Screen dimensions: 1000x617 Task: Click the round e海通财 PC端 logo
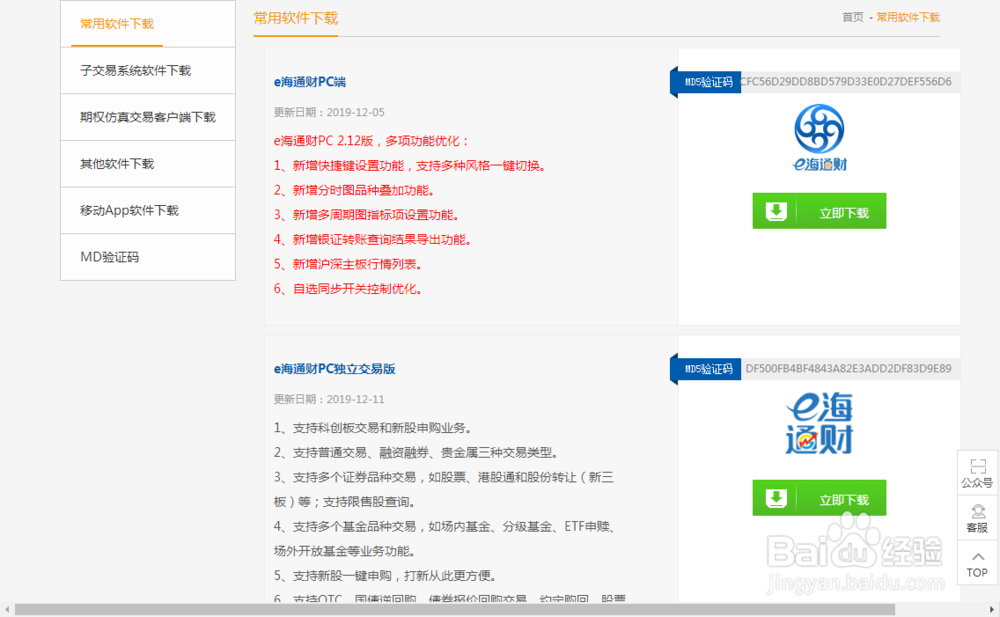click(x=819, y=137)
